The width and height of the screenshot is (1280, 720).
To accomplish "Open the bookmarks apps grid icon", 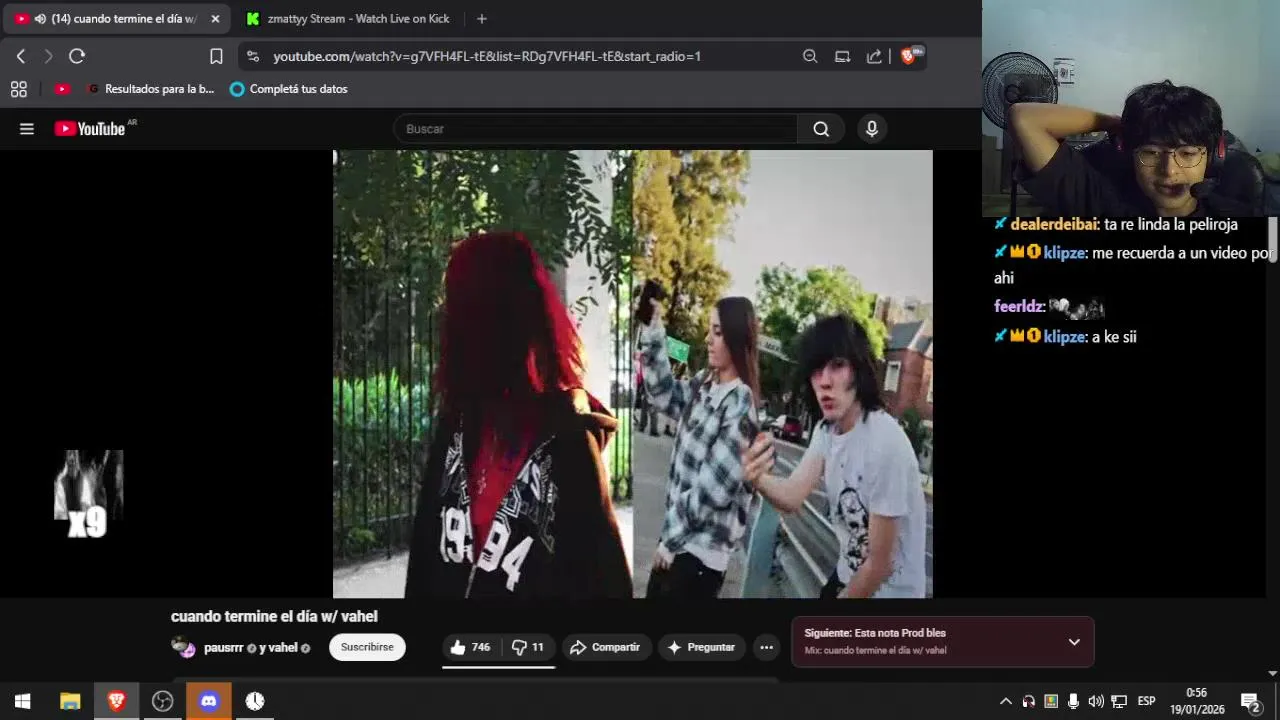I will (x=18, y=89).
